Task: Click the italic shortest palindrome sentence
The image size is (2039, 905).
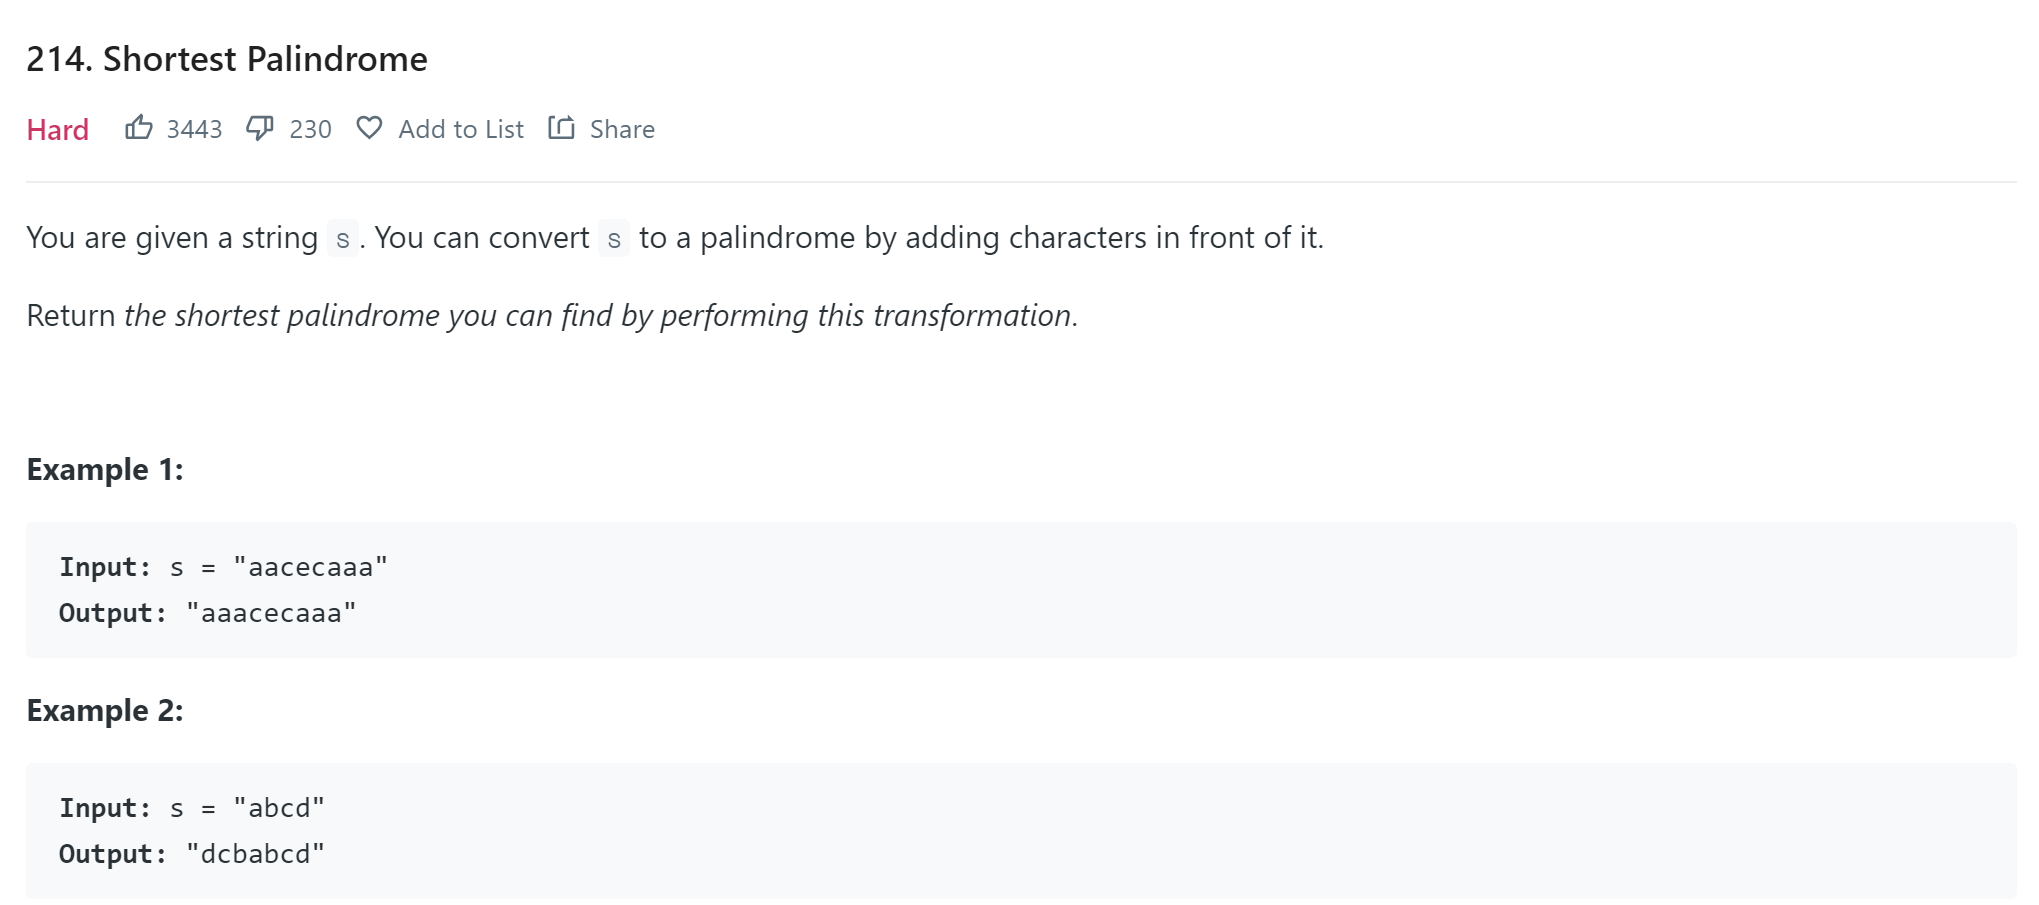Action: coord(600,316)
